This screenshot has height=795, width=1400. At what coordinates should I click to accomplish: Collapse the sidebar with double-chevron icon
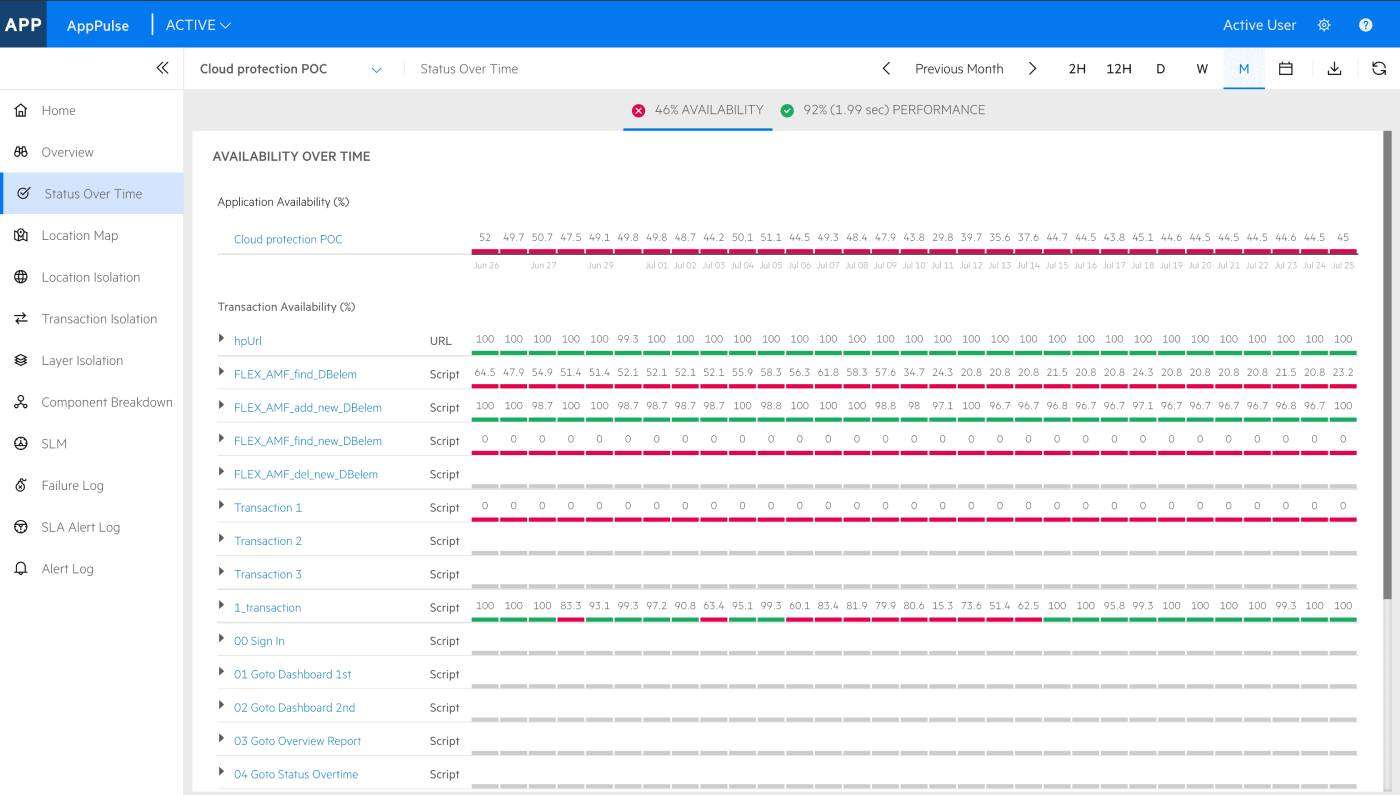[x=162, y=68]
